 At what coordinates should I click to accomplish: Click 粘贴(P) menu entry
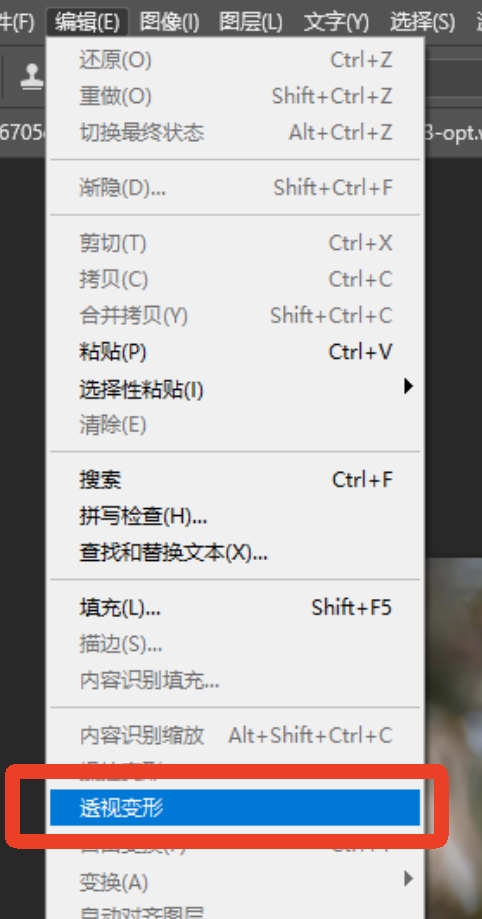[235, 352]
